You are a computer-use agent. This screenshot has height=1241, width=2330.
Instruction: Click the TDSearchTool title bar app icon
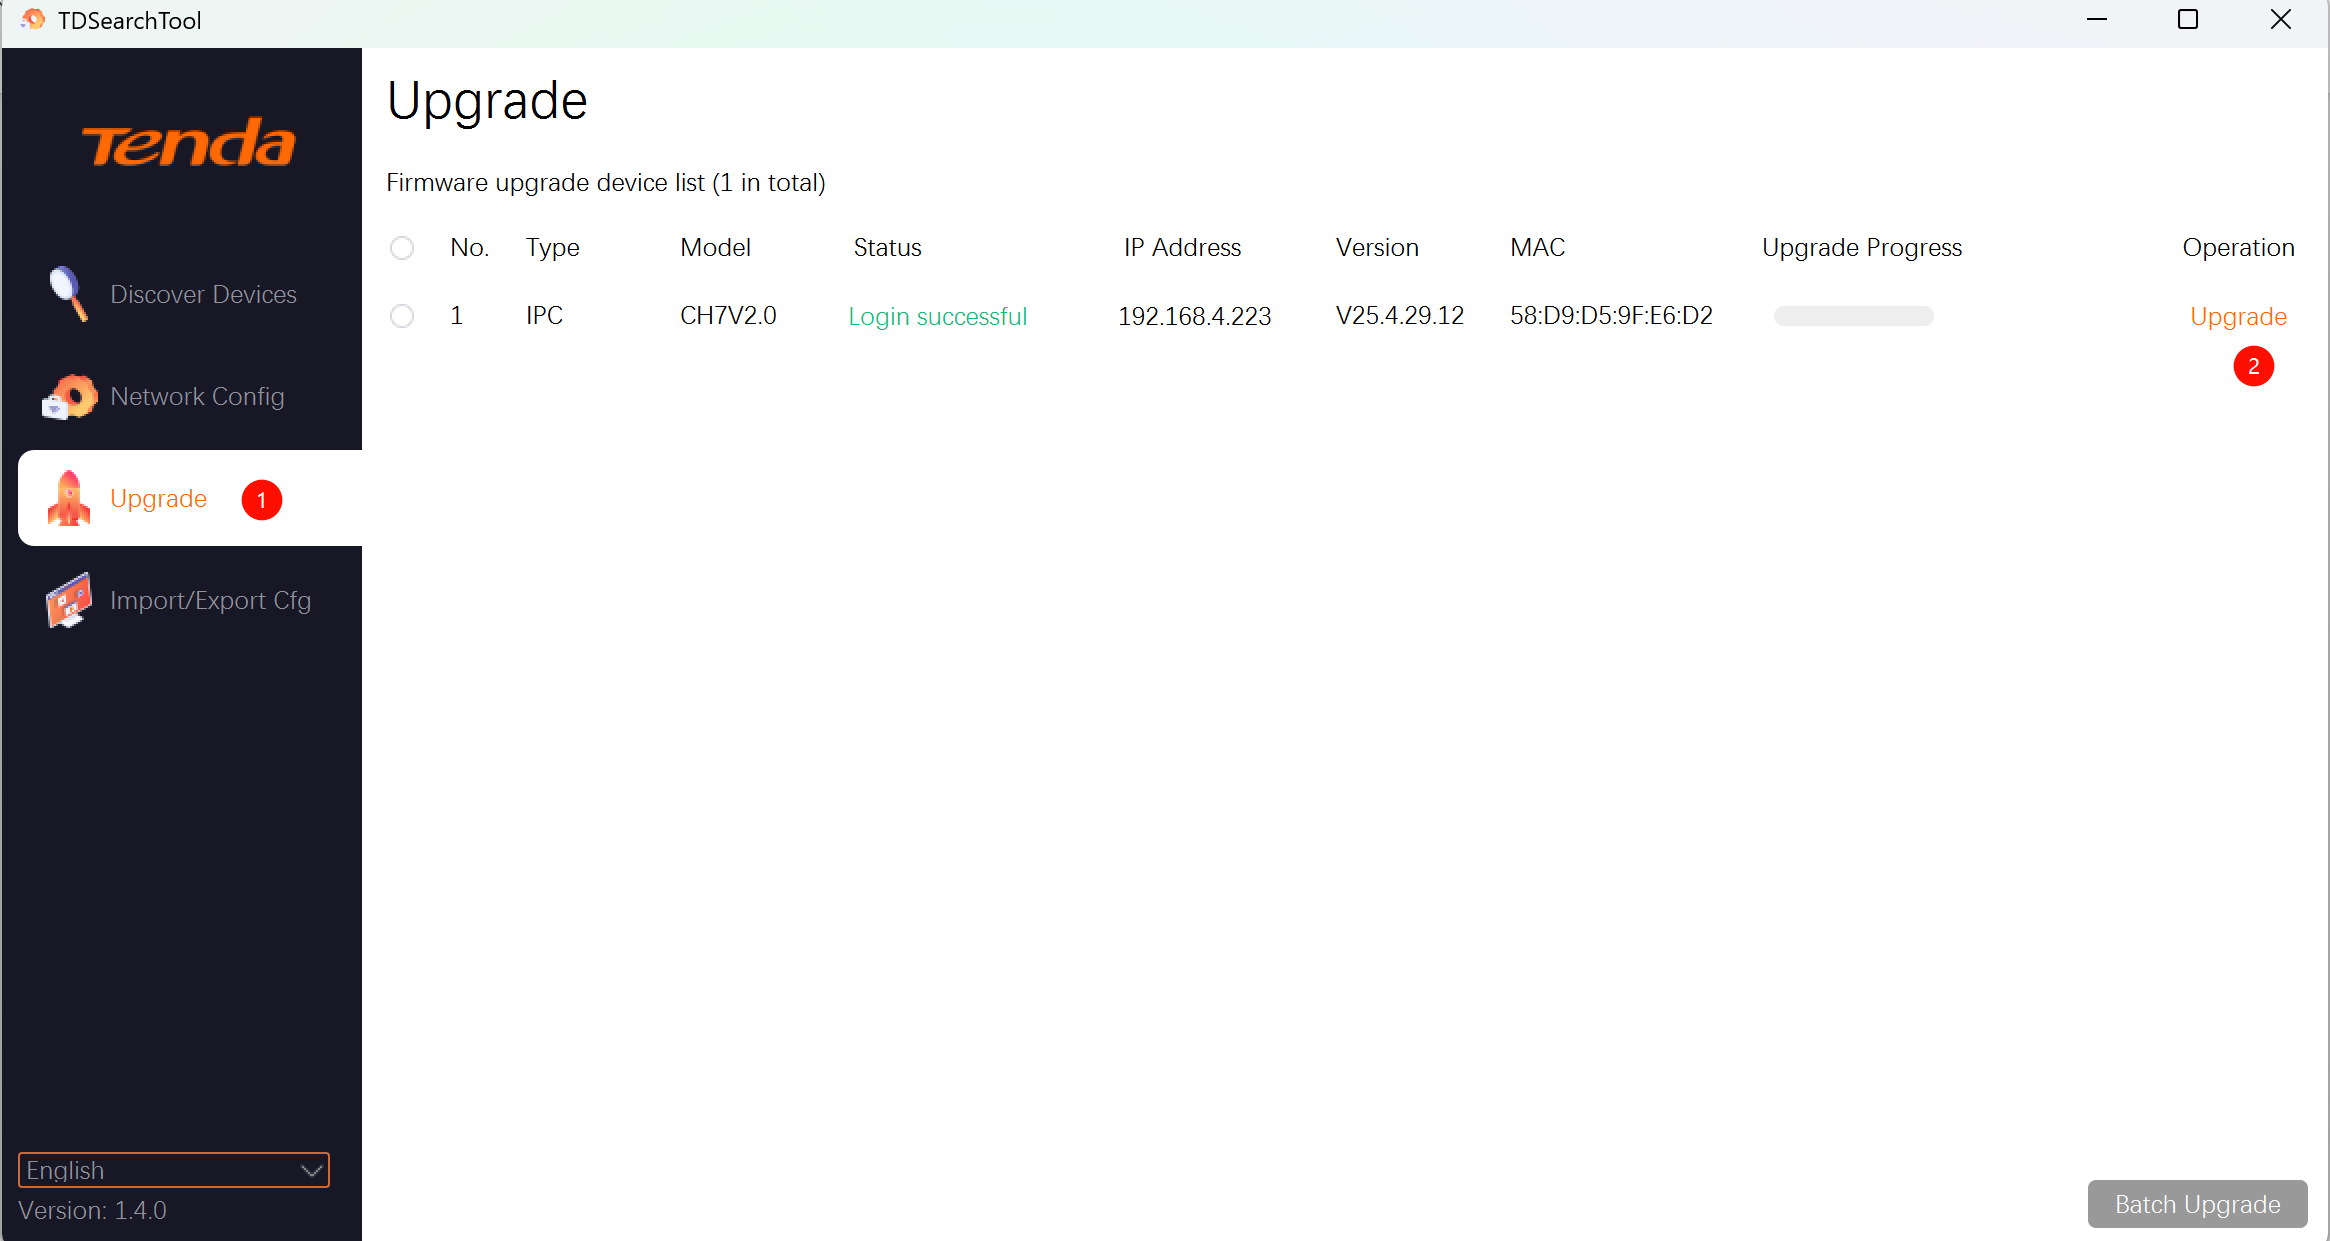pos(33,20)
